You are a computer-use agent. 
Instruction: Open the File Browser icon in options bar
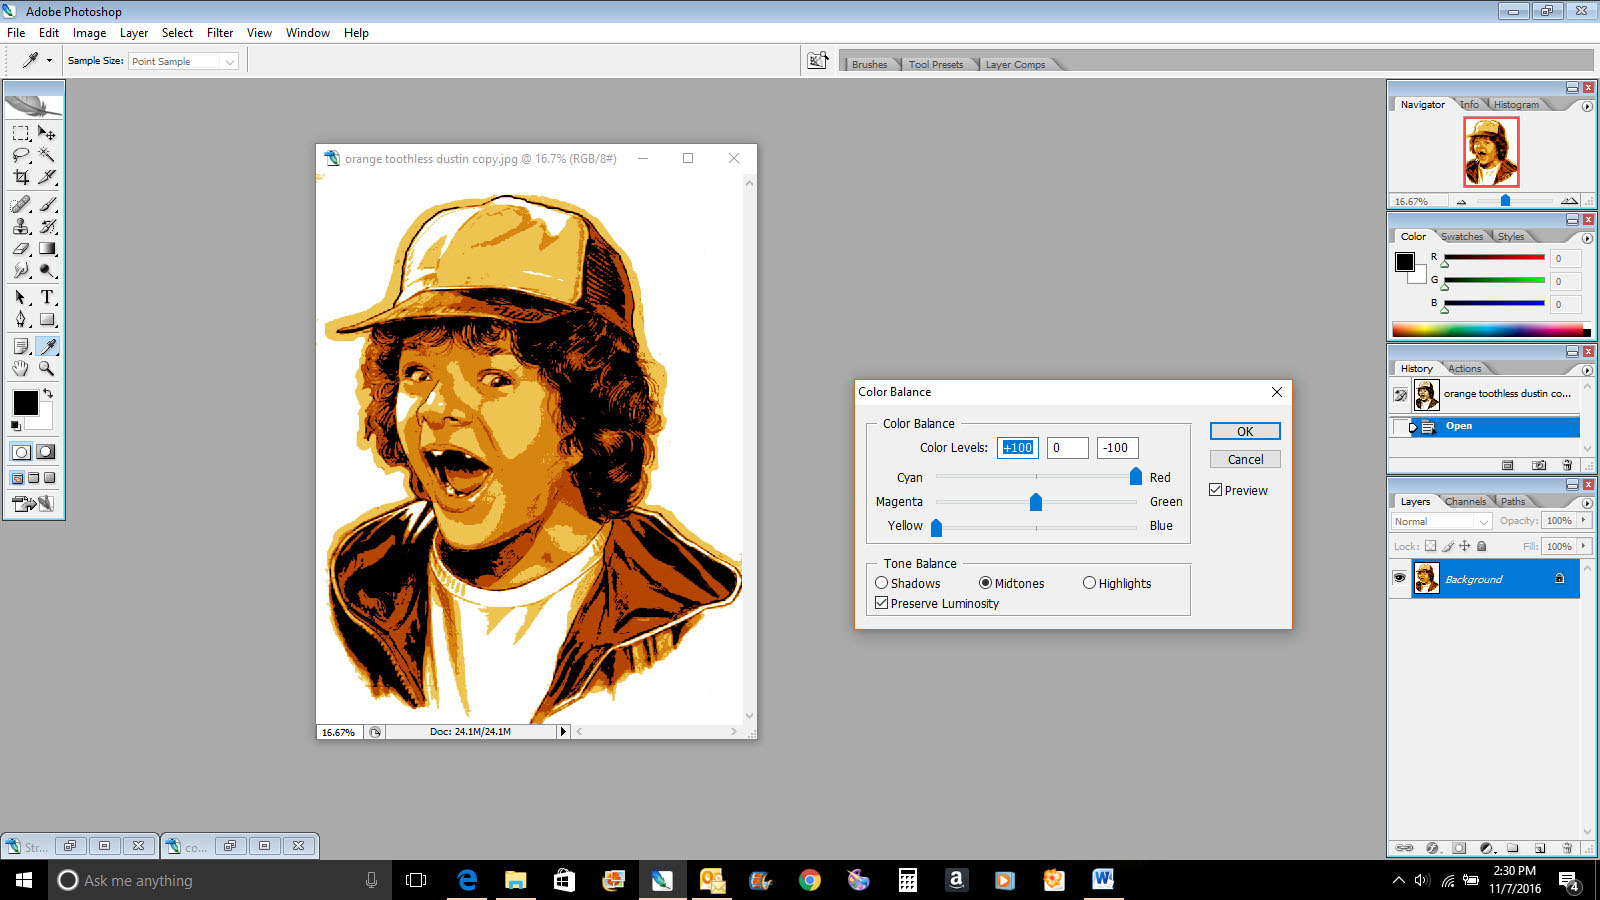click(x=818, y=61)
